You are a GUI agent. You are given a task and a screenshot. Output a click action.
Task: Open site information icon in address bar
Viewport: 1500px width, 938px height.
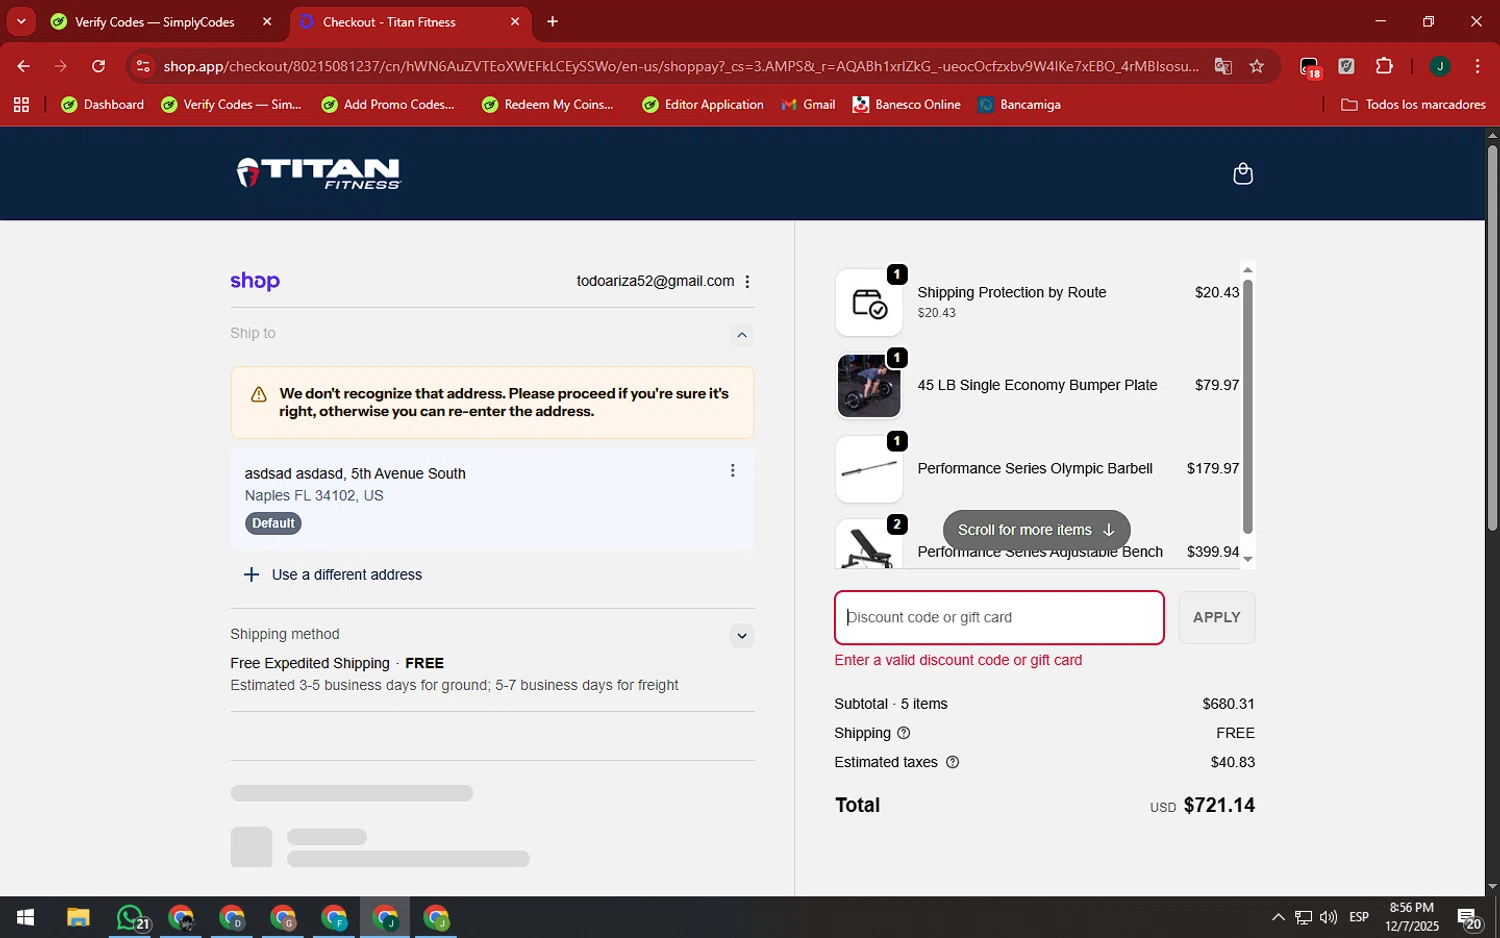click(143, 66)
